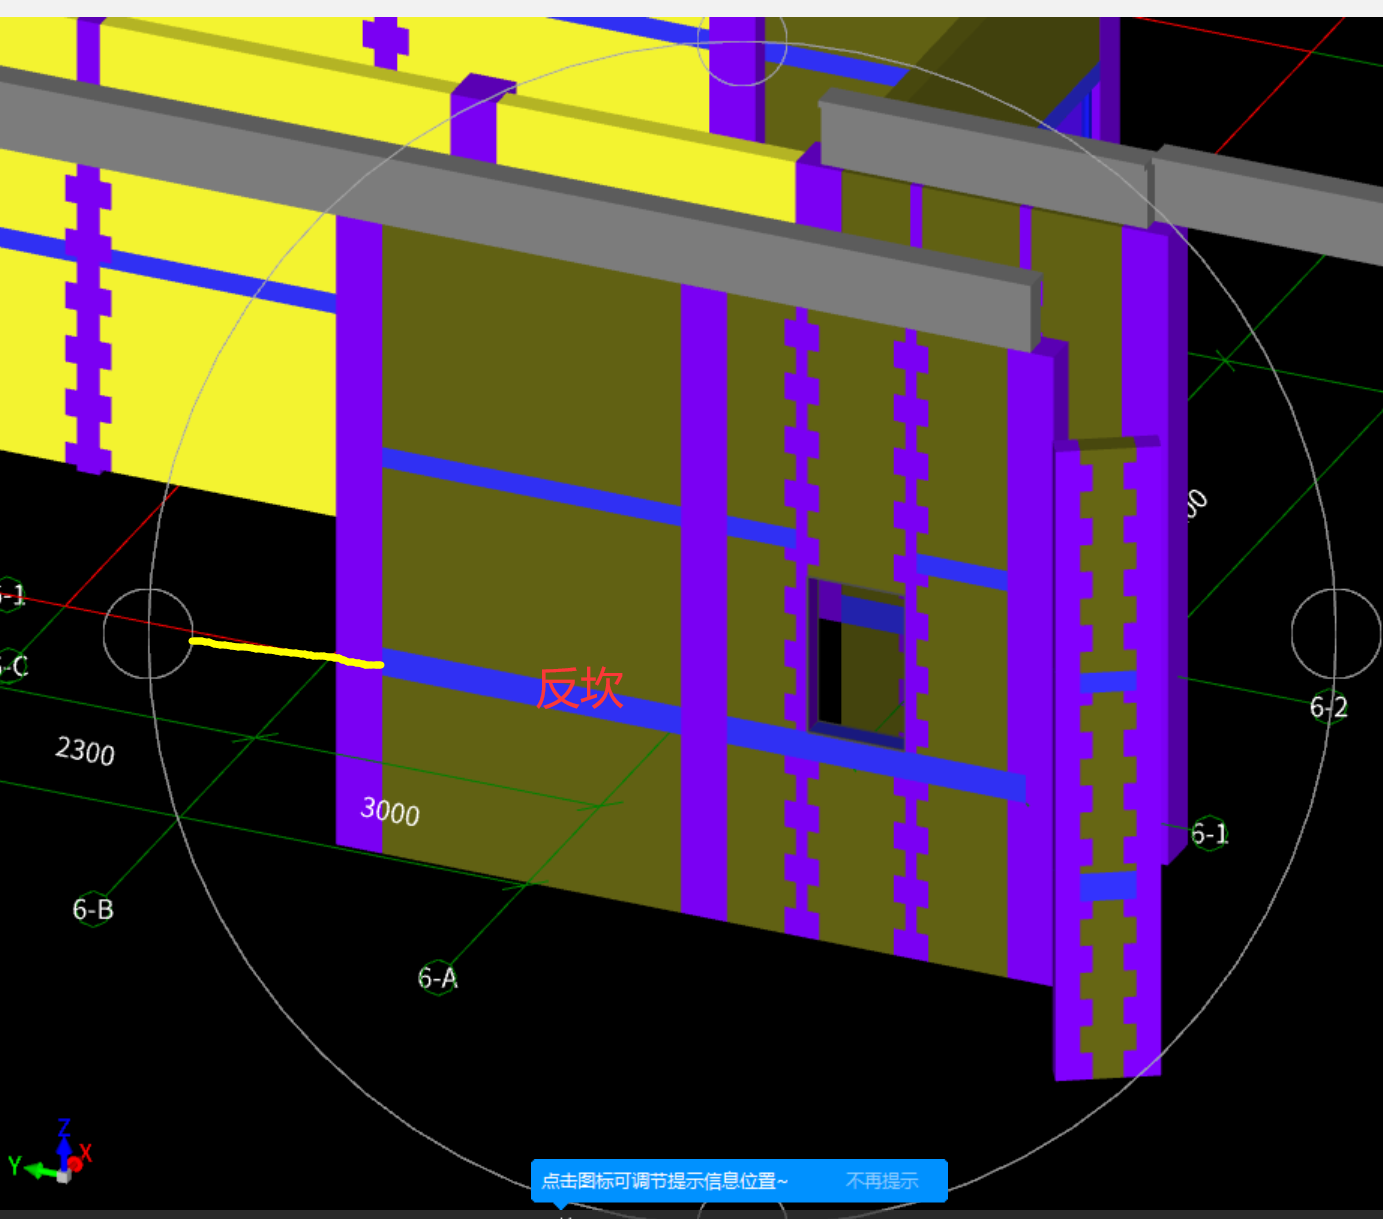Click the XYZ axis orientation gizmo
The image size is (1383, 1219).
[x=50, y=1152]
